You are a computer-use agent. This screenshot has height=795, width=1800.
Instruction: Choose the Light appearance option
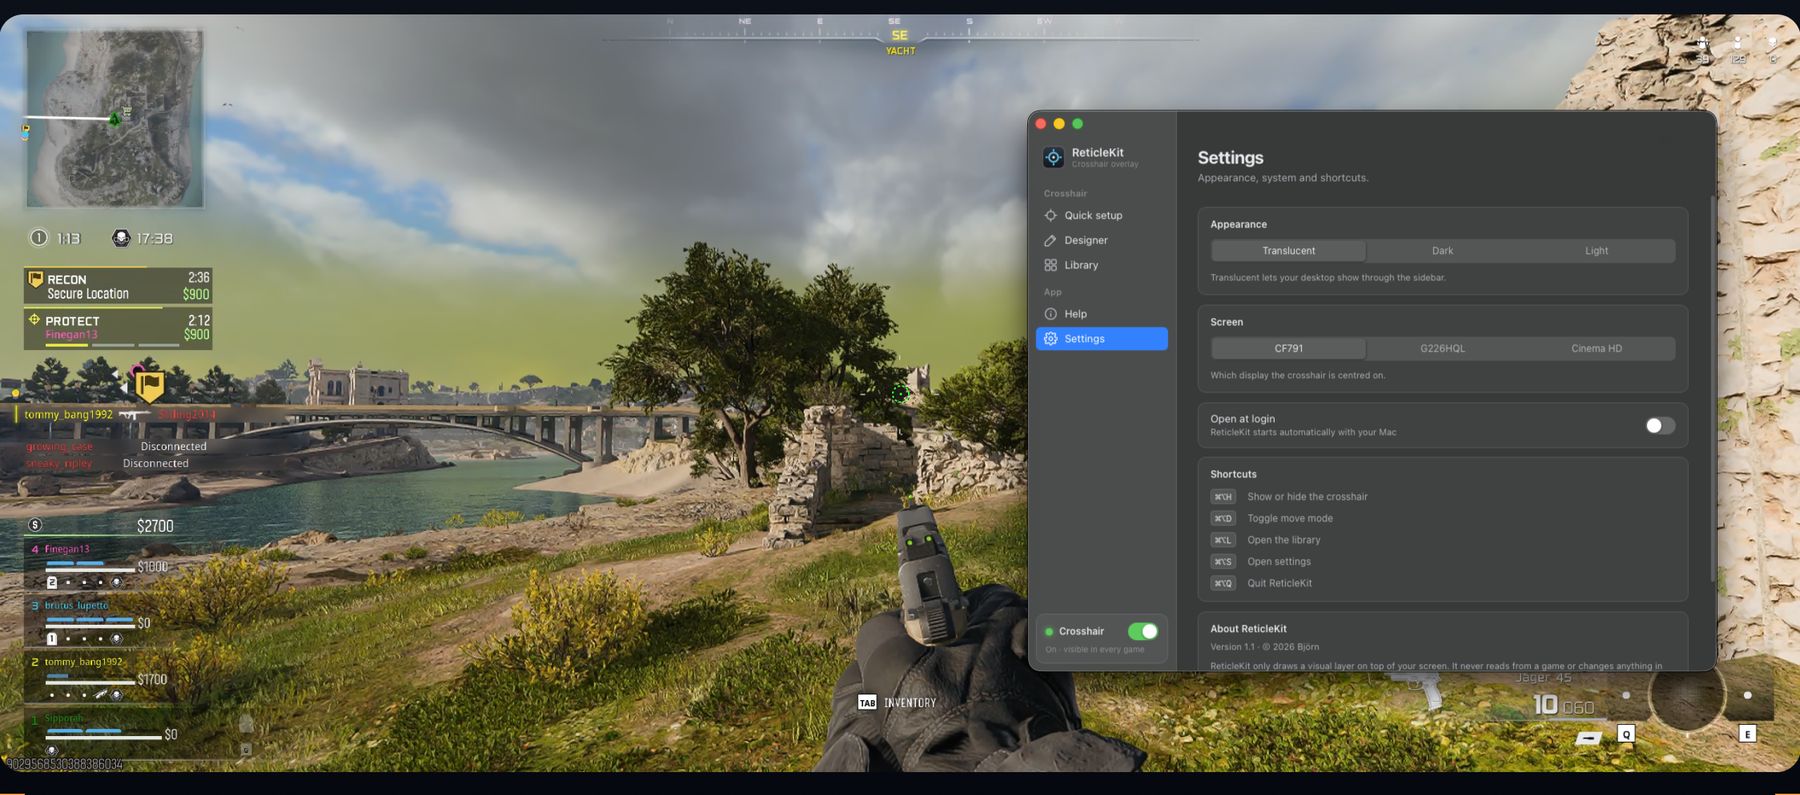tap(1596, 251)
